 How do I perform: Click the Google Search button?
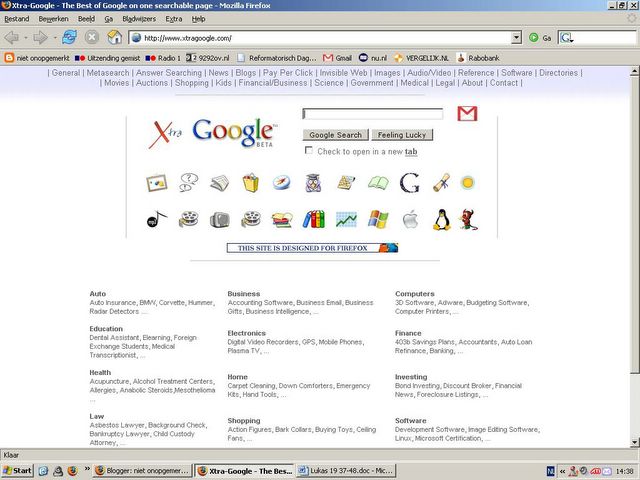pyautogui.click(x=336, y=135)
